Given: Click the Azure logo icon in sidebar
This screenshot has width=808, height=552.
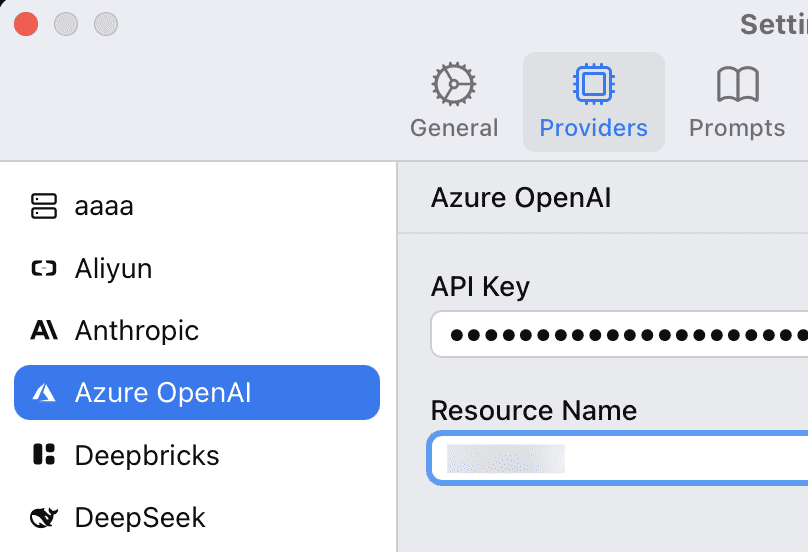Looking at the screenshot, I should 44,393.
